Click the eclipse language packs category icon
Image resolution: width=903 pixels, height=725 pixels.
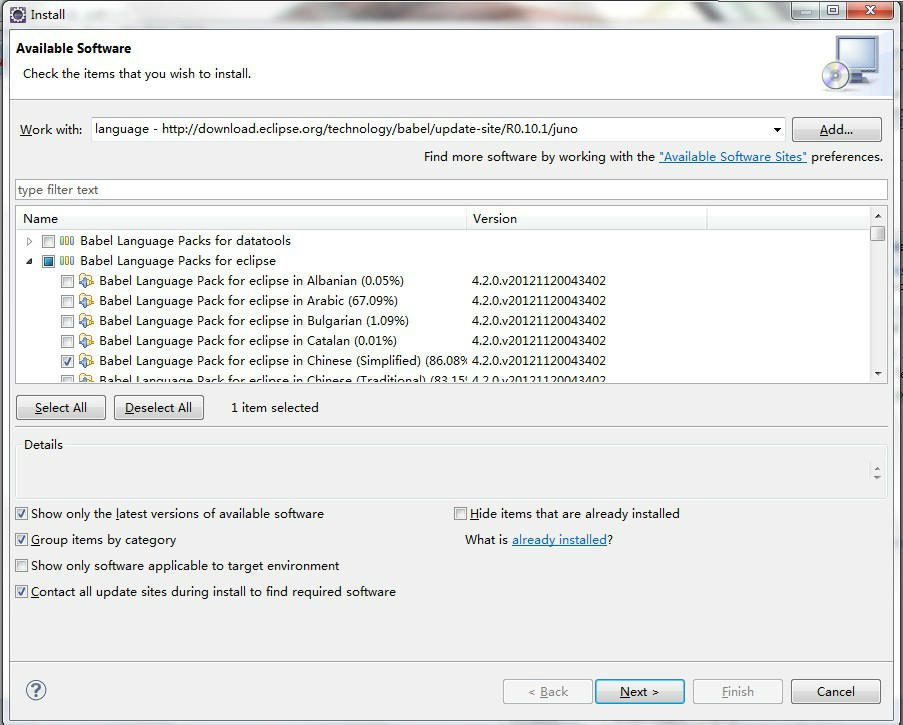tap(67, 261)
